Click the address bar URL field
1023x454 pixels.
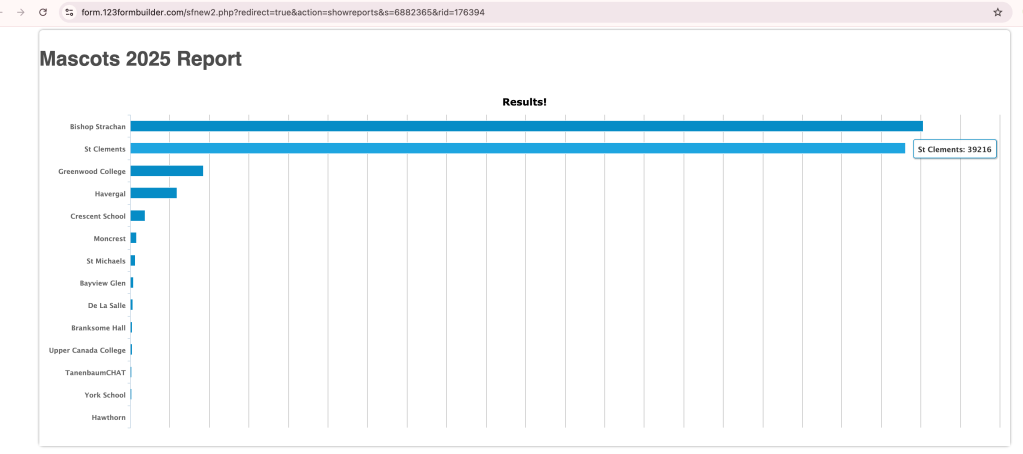coord(400,12)
